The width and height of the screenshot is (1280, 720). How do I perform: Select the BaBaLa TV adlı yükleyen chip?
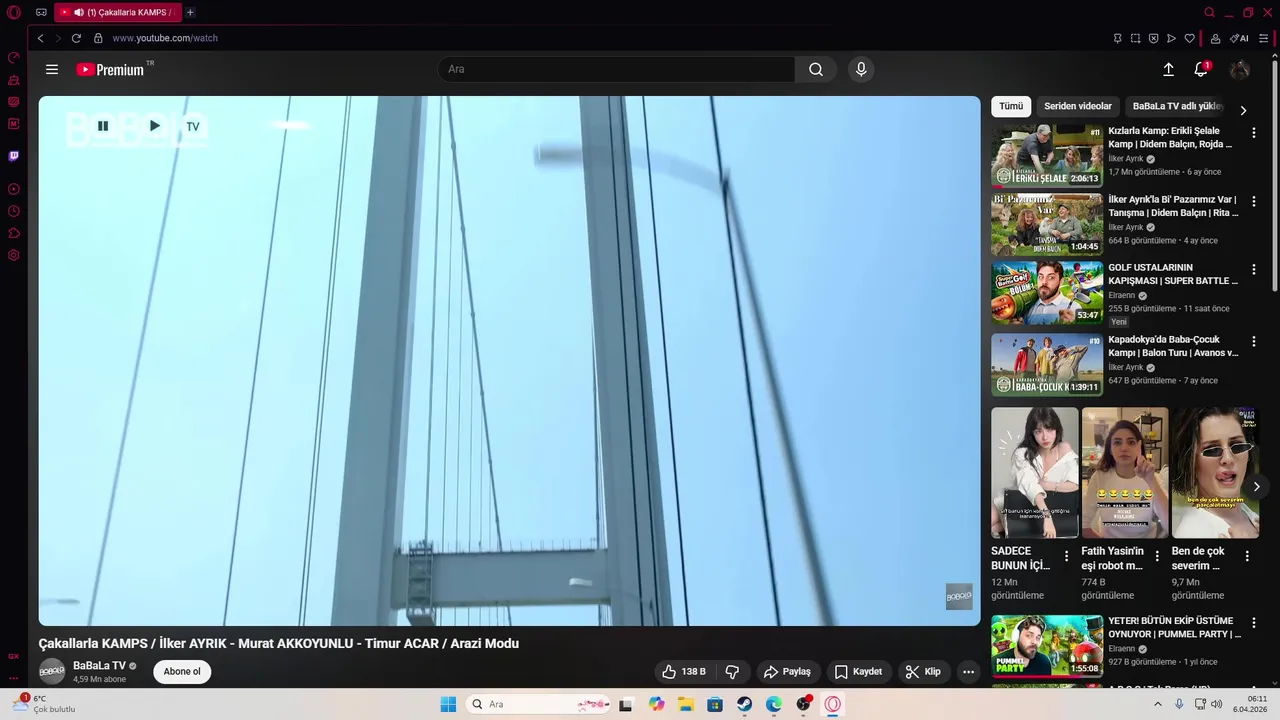(1178, 106)
